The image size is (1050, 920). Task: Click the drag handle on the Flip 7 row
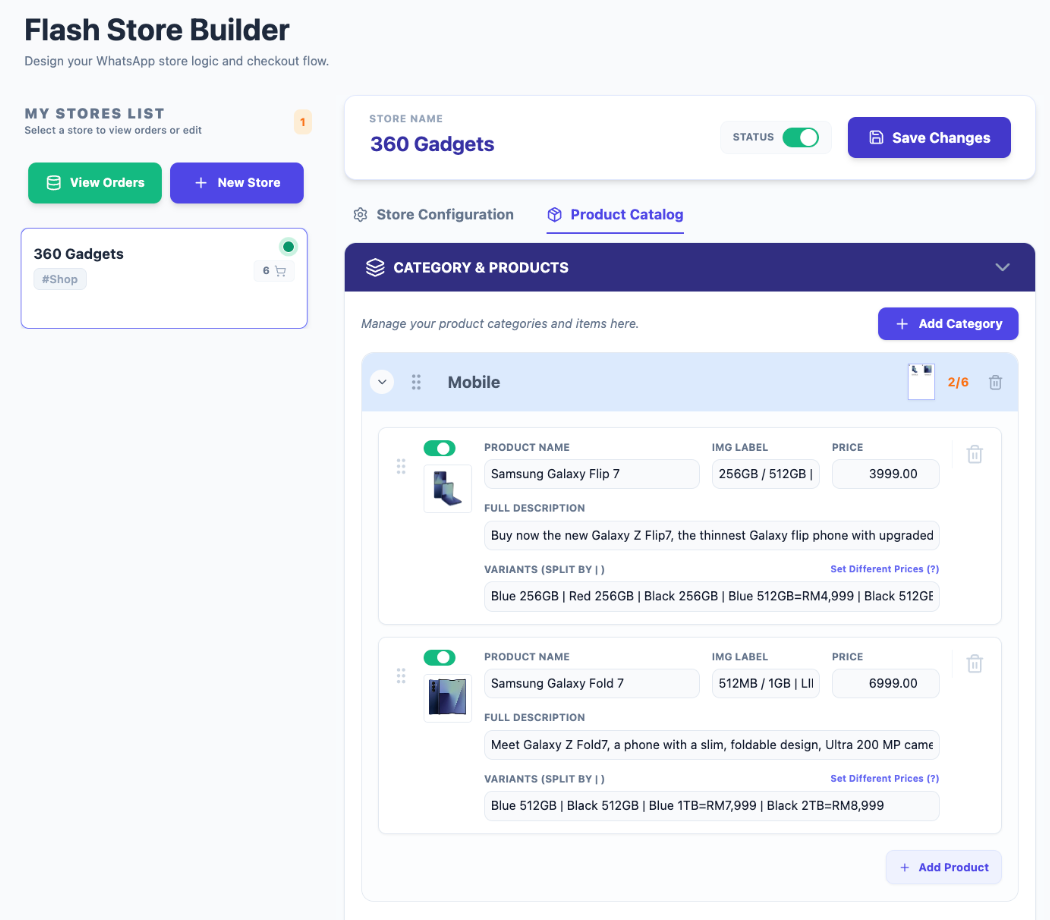tap(400, 466)
